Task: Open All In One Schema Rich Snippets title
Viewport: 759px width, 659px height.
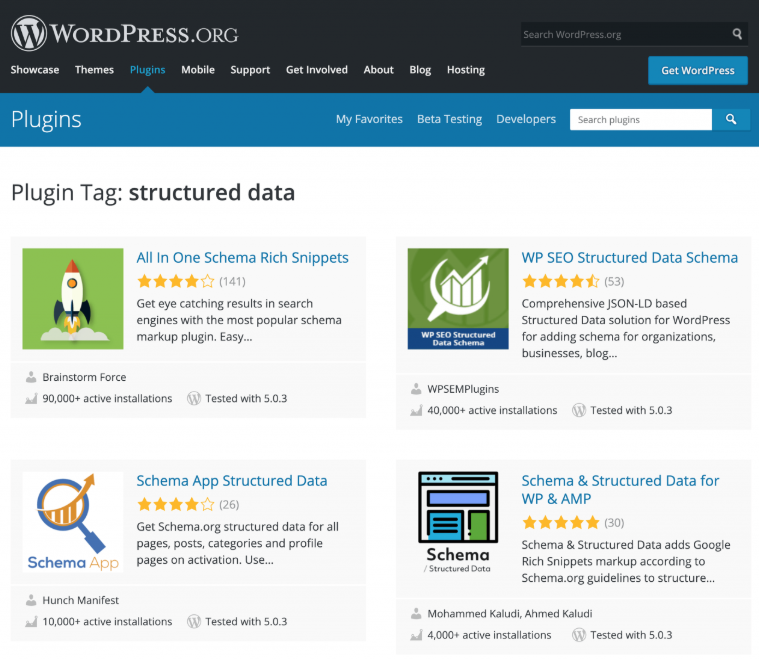Action: coord(243,258)
